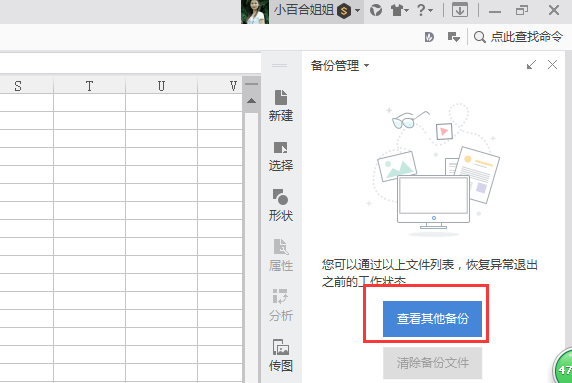
Task: Click the vertical scrollbar up arrow
Action: 251,101
